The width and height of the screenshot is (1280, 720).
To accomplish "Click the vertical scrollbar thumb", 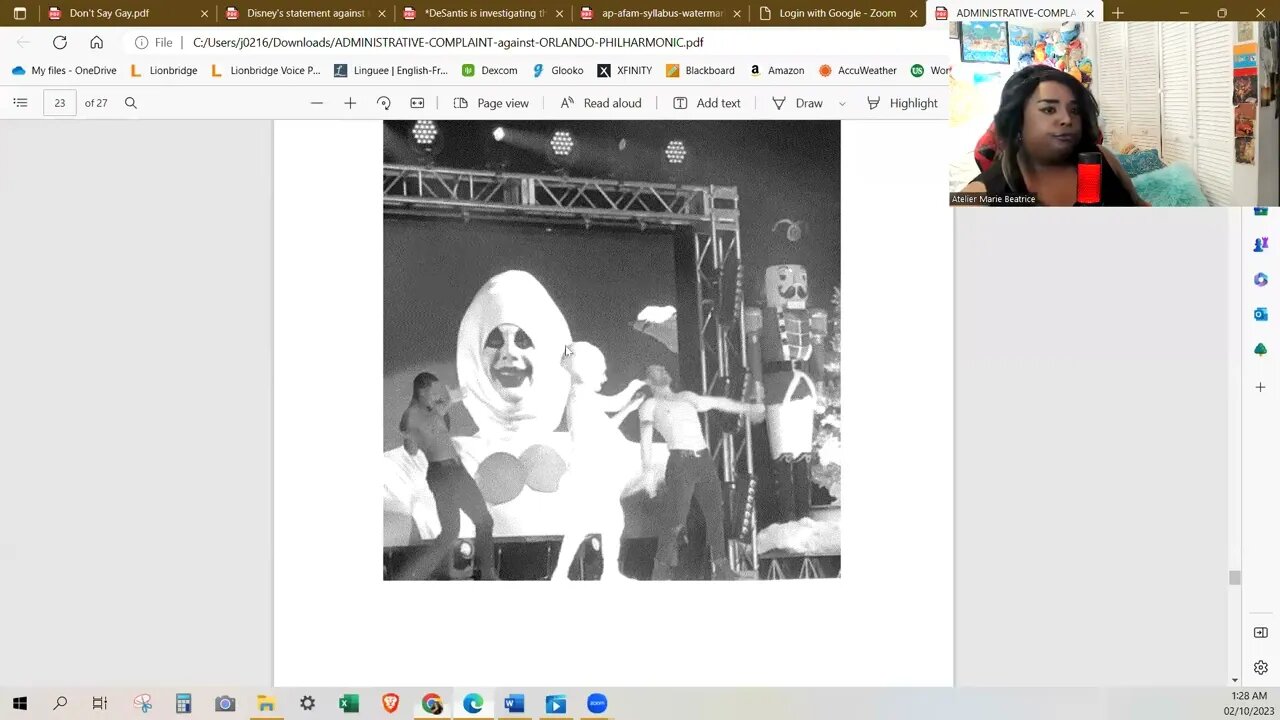I will [1235, 578].
